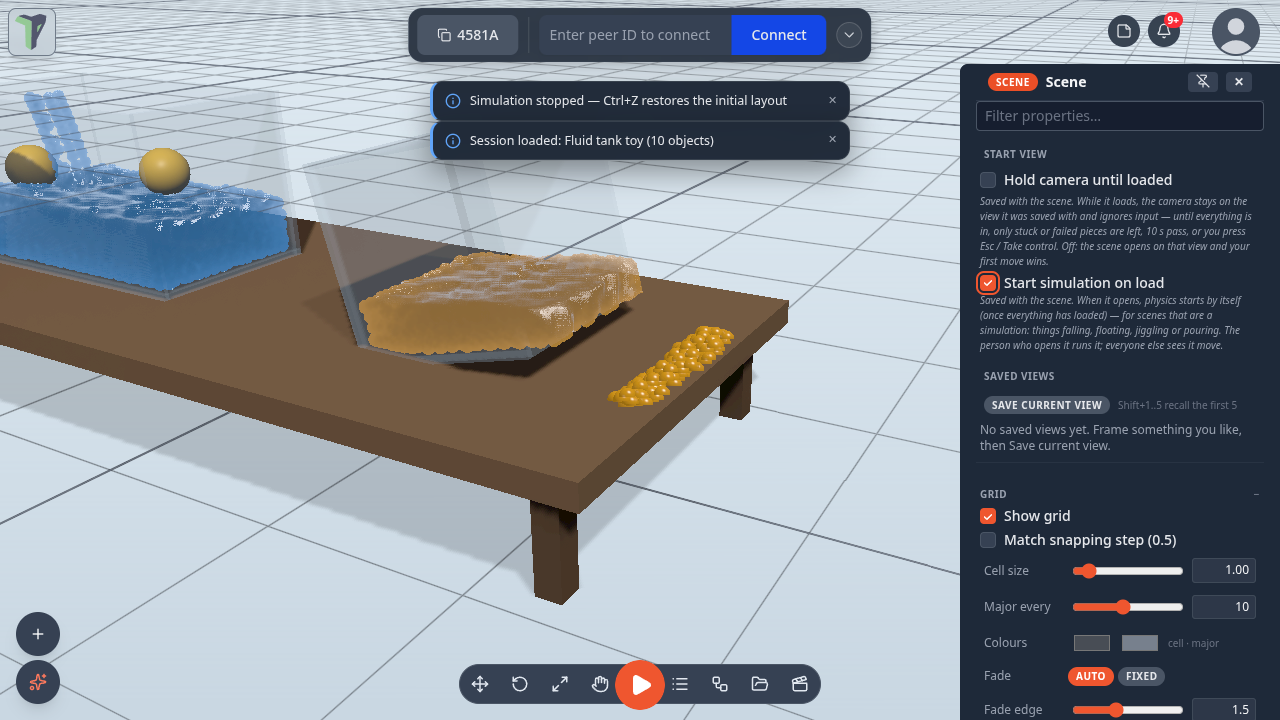Start the simulation with the play button
Image resolution: width=1280 pixels, height=720 pixels.
640,685
